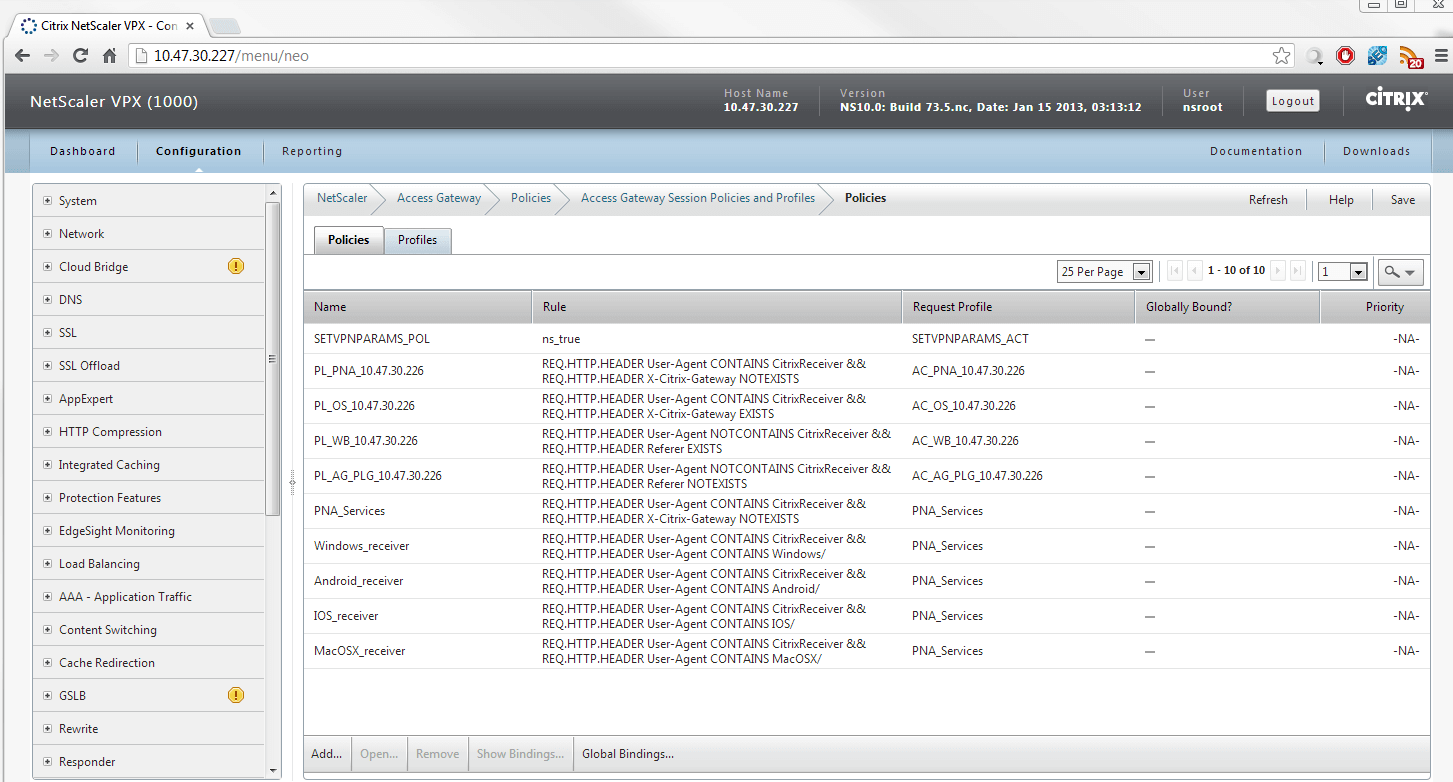1453x782 pixels.
Task: Select Cache Redirection in navigation
Action: click(107, 663)
